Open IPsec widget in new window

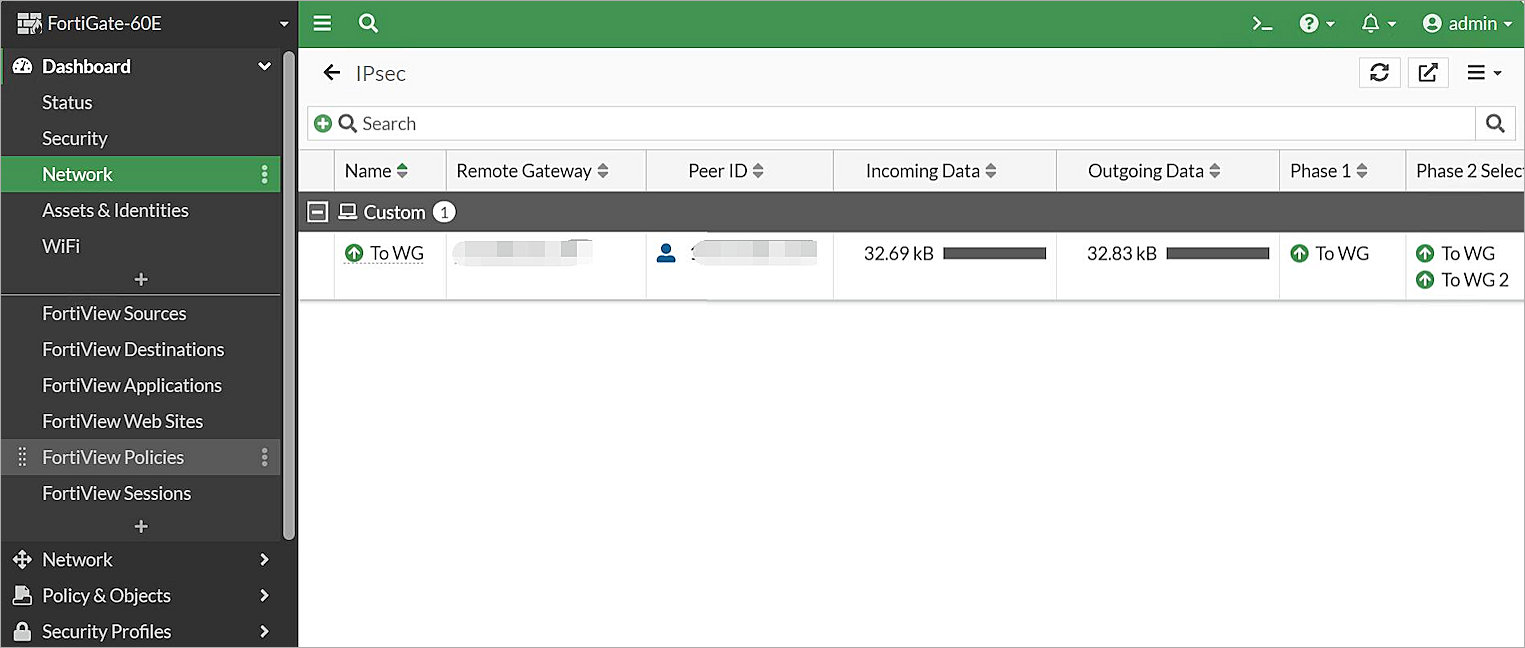point(1428,72)
